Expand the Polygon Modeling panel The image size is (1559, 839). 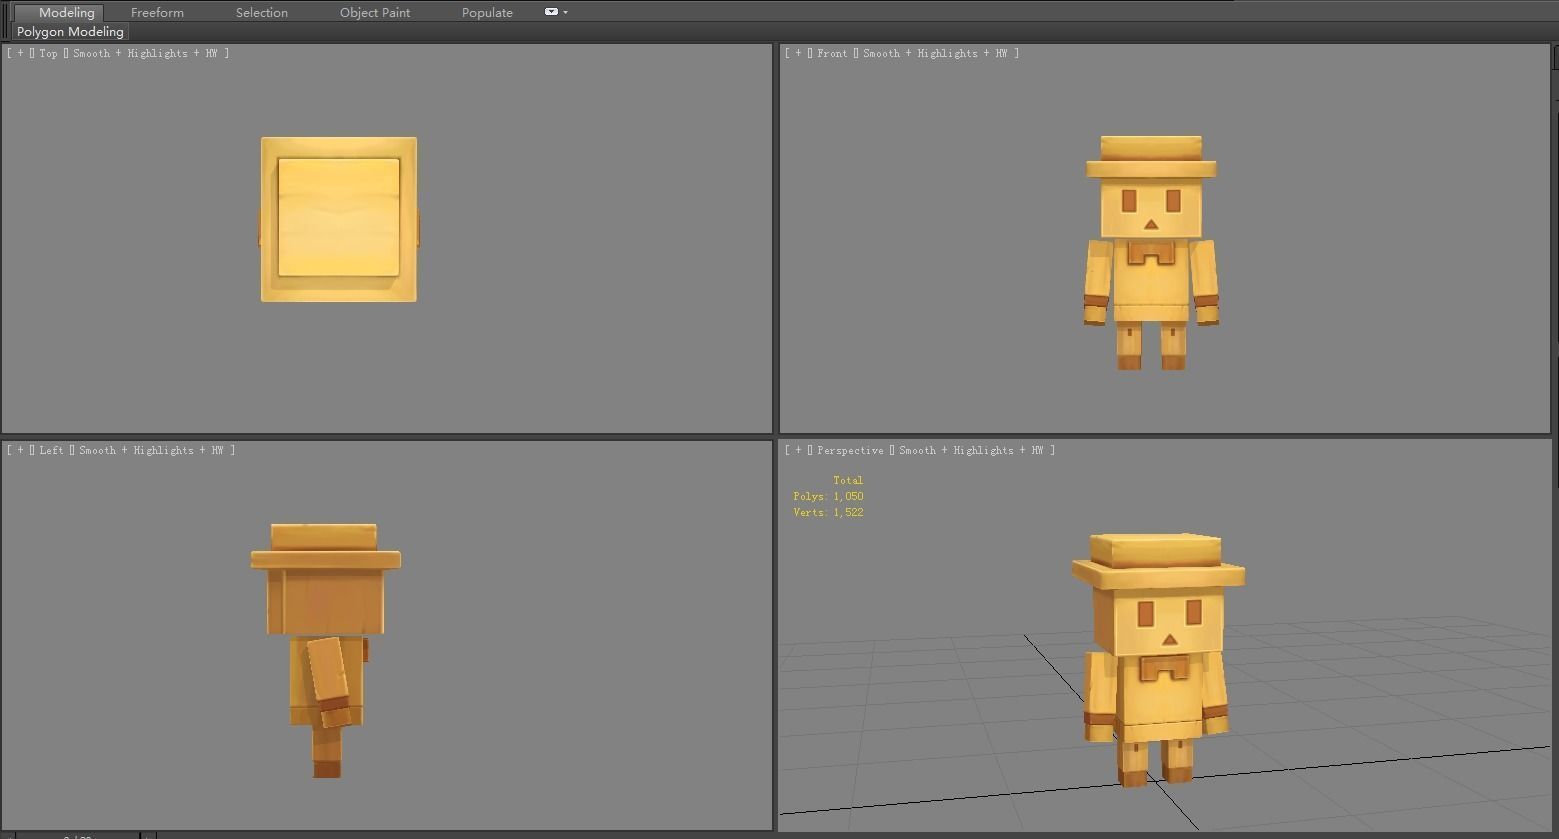pyautogui.click(x=70, y=31)
